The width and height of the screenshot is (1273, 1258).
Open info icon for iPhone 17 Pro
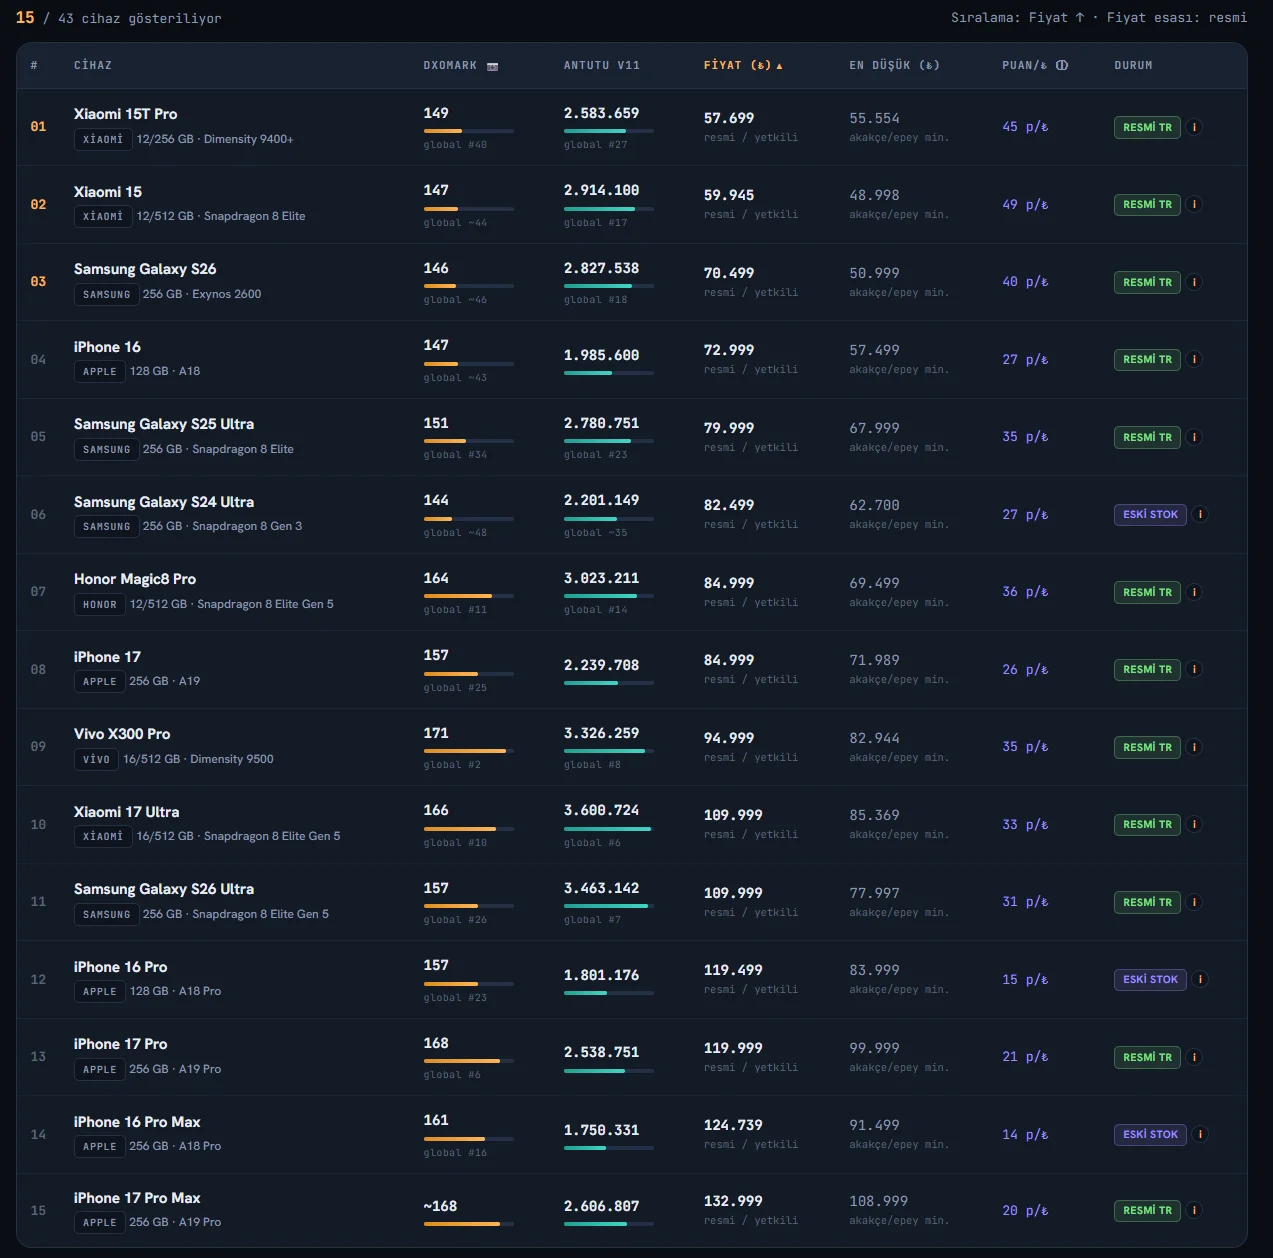(x=1194, y=1057)
